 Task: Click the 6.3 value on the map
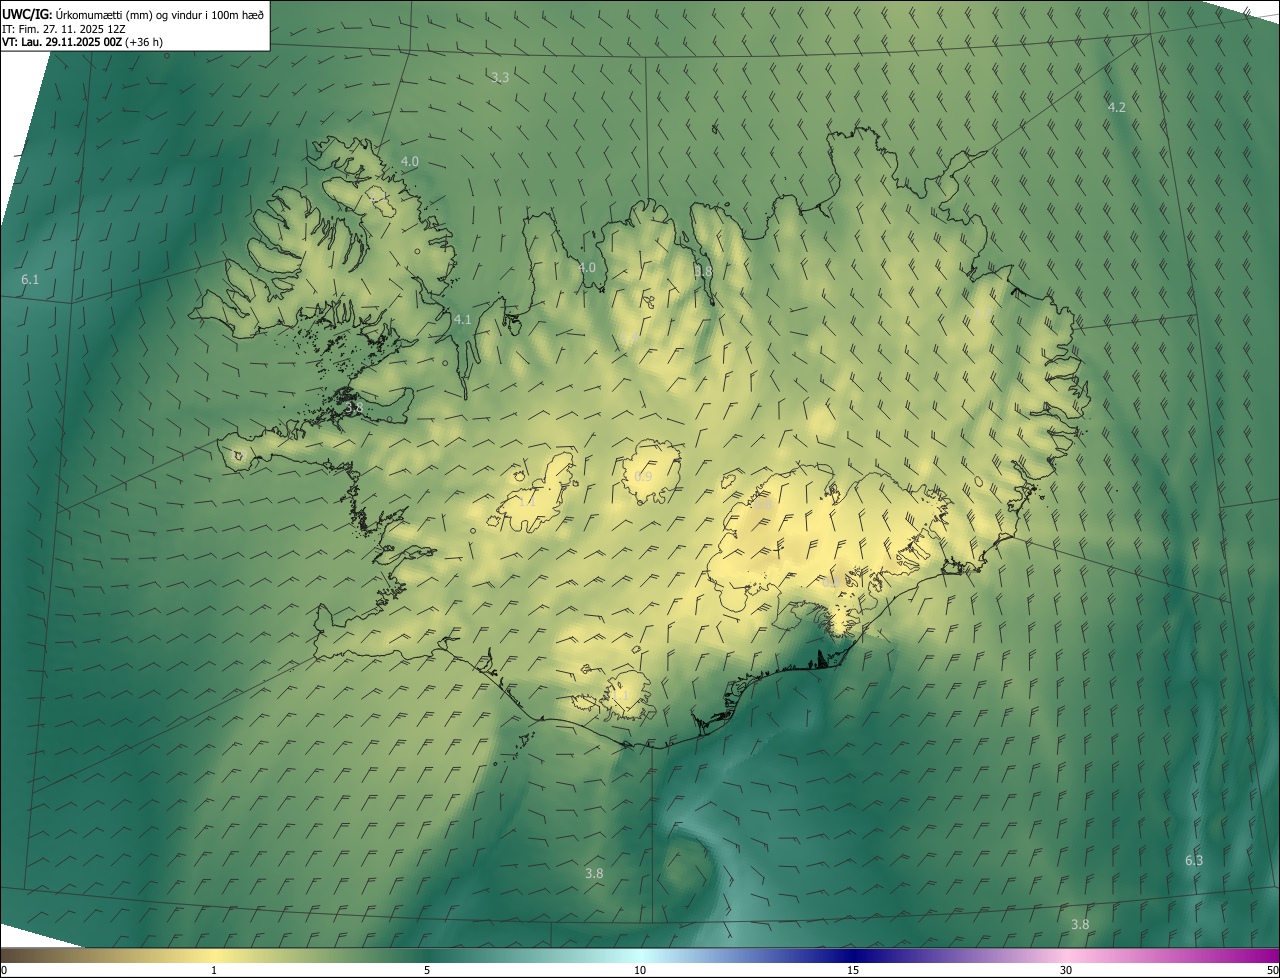[1194, 860]
